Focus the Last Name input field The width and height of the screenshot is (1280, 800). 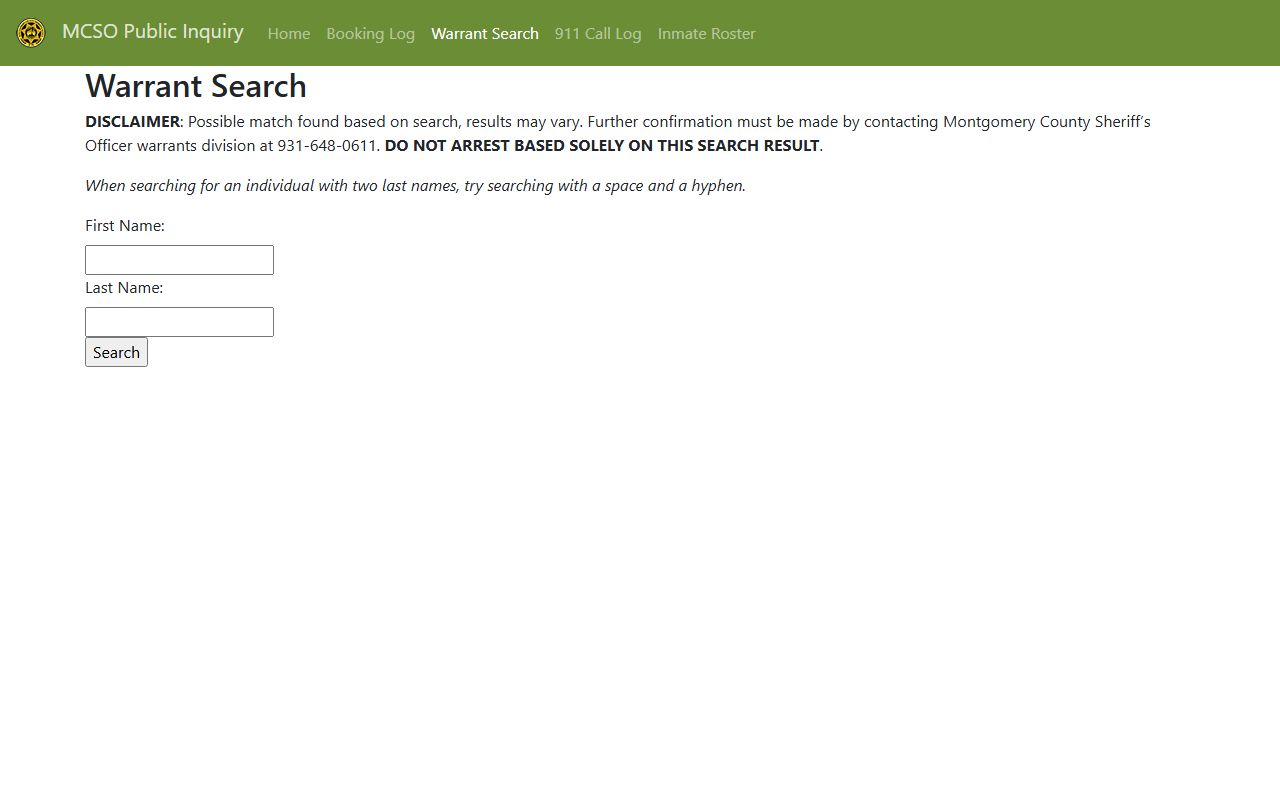click(x=179, y=322)
